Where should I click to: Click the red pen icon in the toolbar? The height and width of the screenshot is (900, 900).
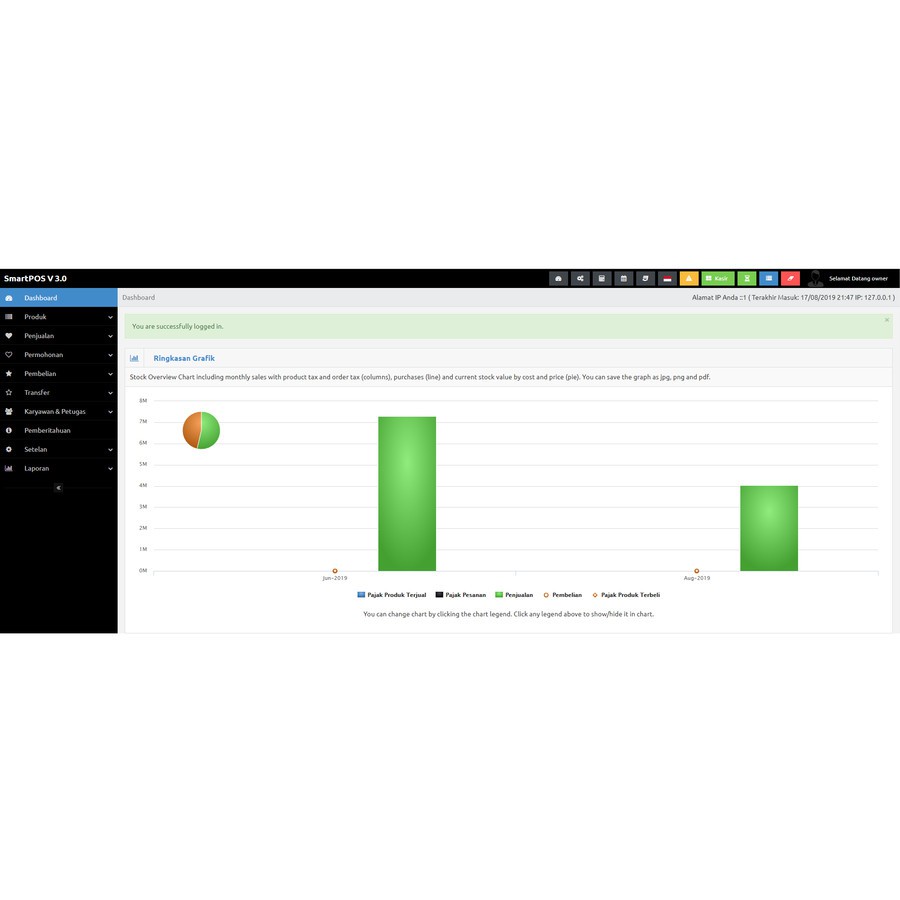click(789, 278)
